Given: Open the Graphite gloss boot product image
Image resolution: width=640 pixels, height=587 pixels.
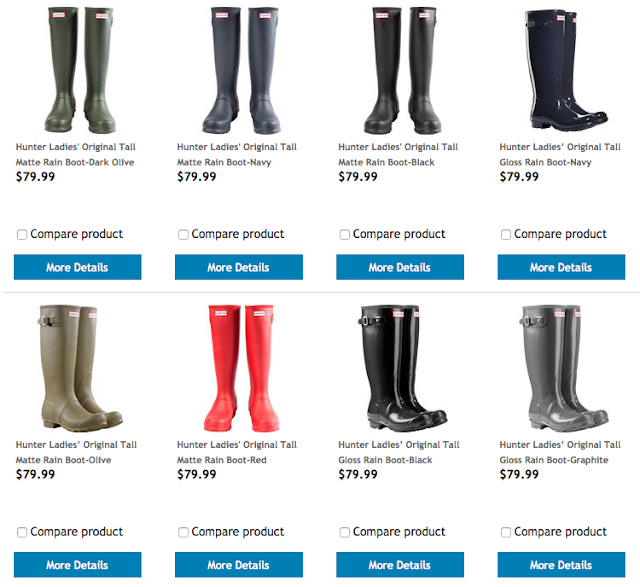Looking at the screenshot, I should click(564, 366).
